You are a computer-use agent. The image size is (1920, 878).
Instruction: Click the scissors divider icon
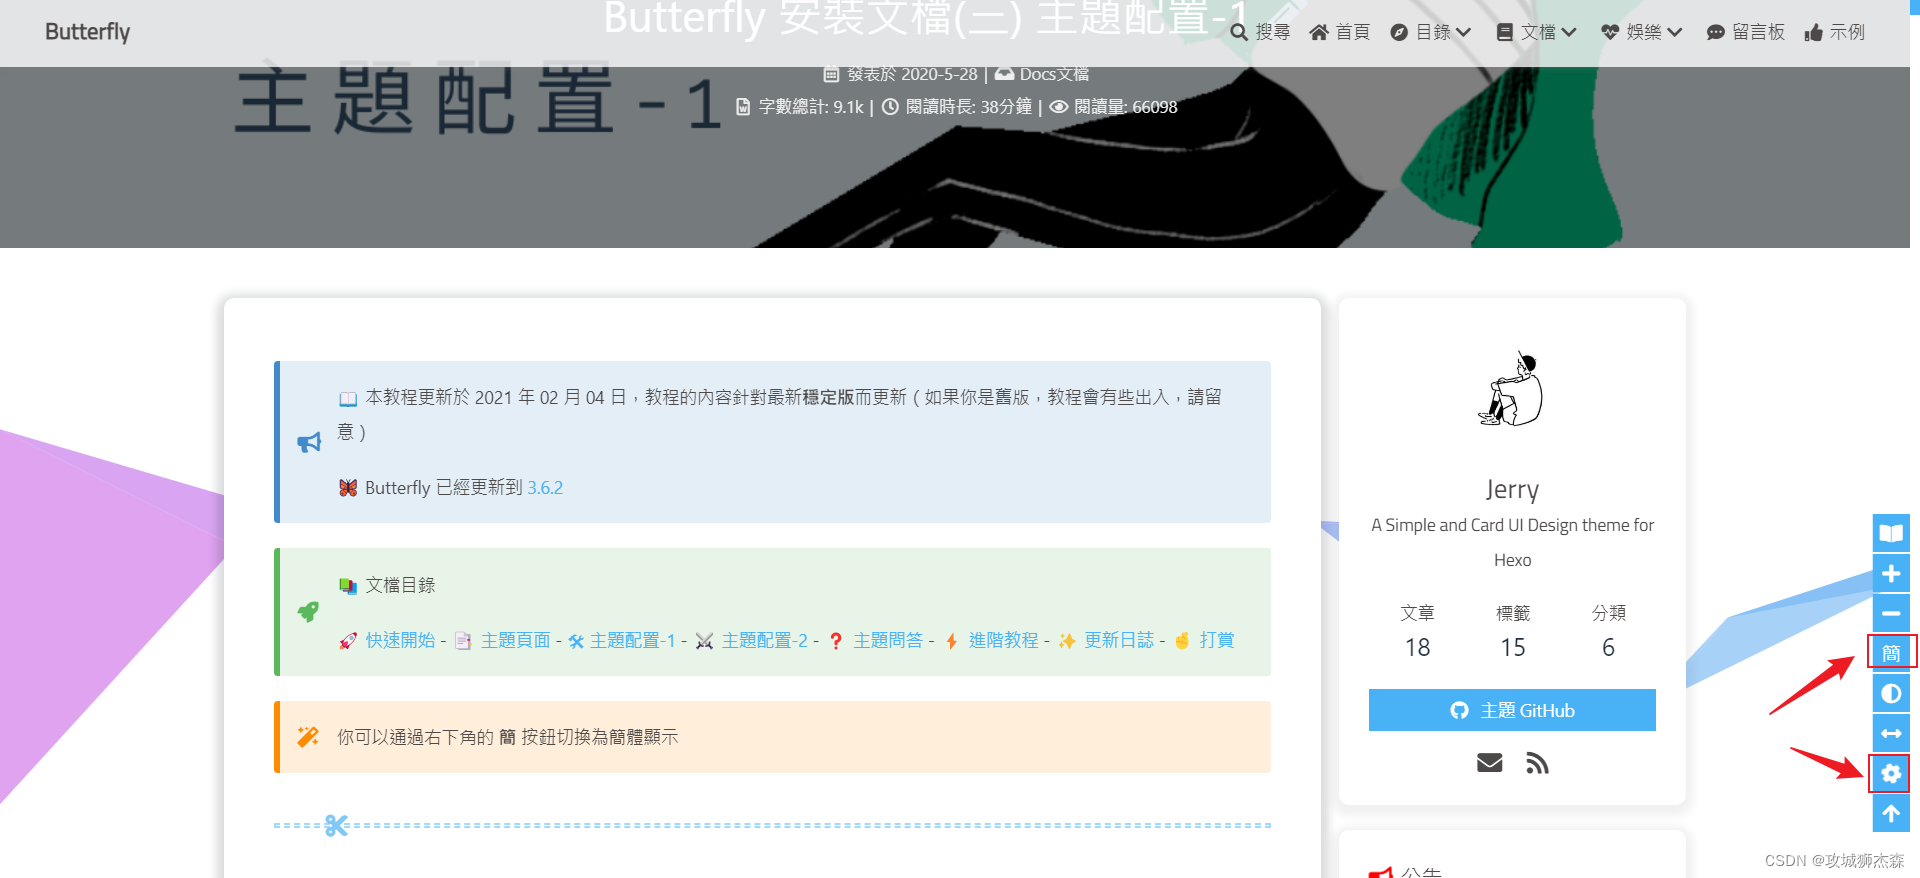pos(336,825)
